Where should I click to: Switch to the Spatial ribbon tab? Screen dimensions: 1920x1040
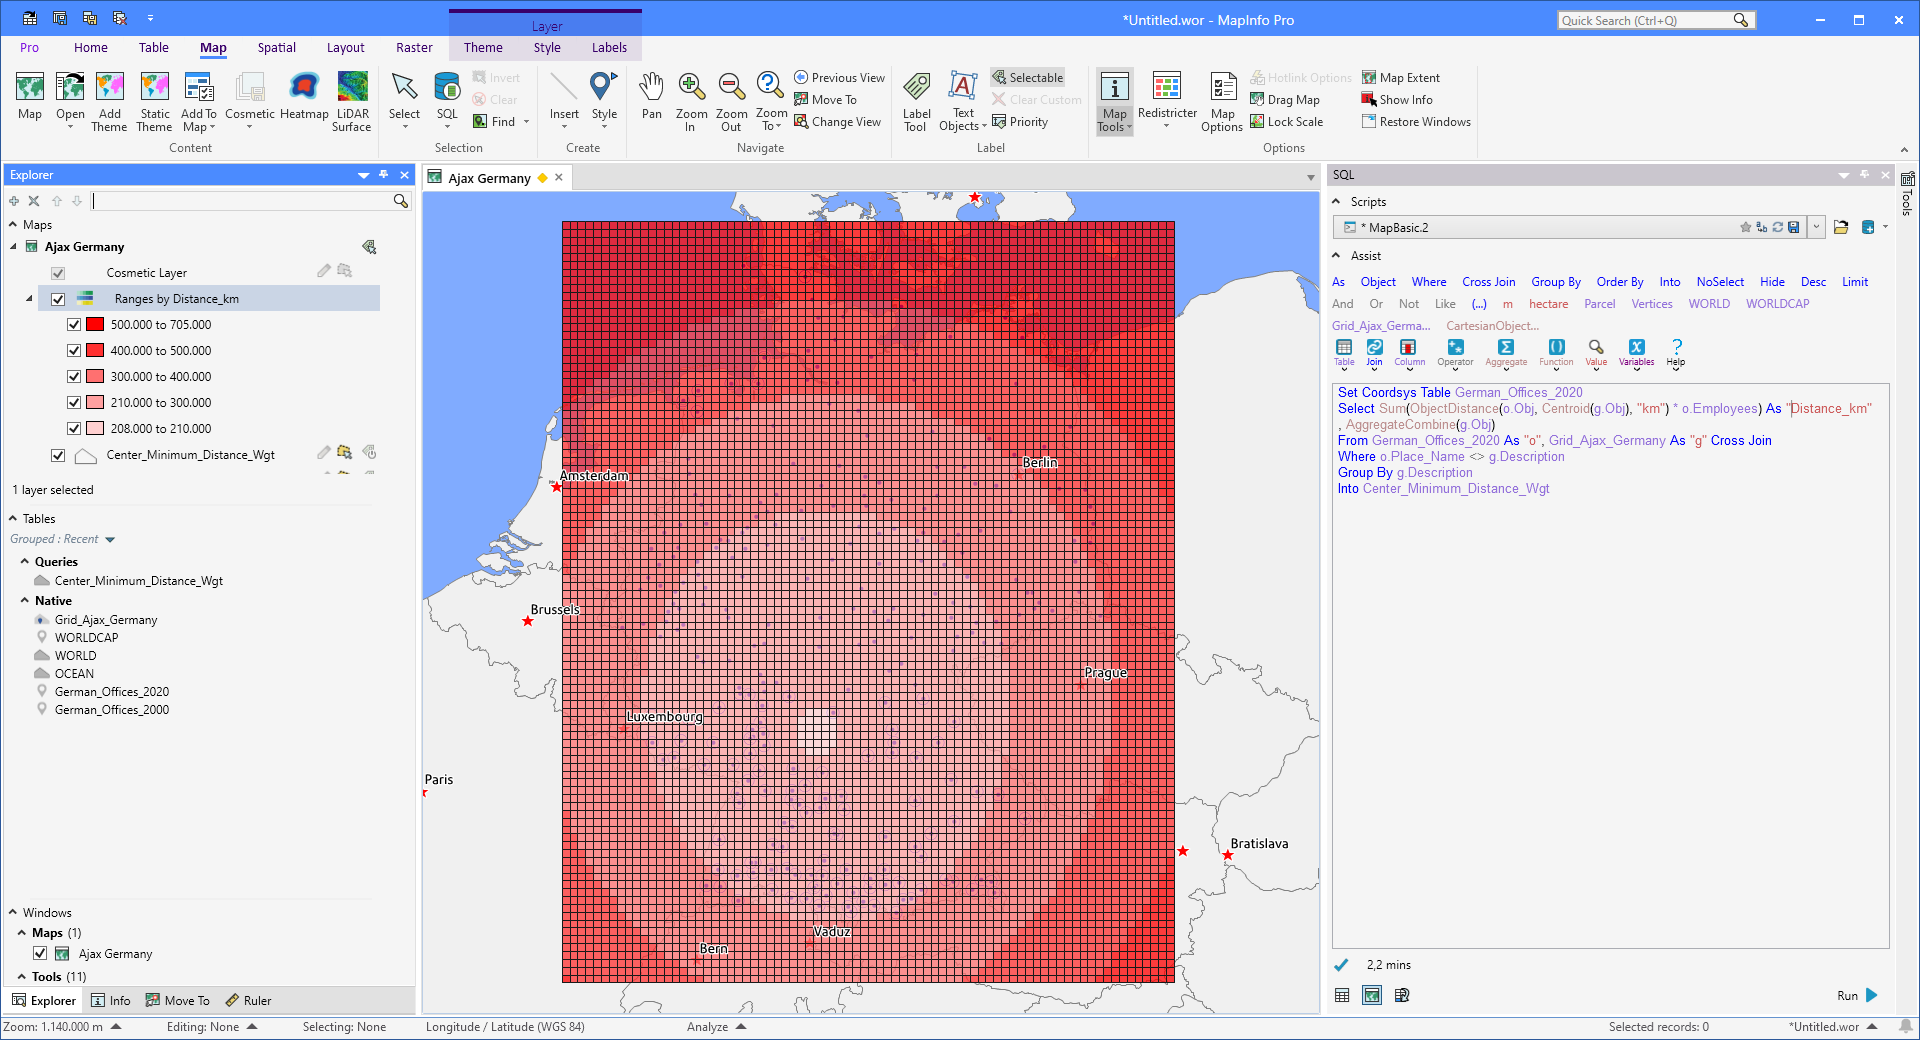276,47
